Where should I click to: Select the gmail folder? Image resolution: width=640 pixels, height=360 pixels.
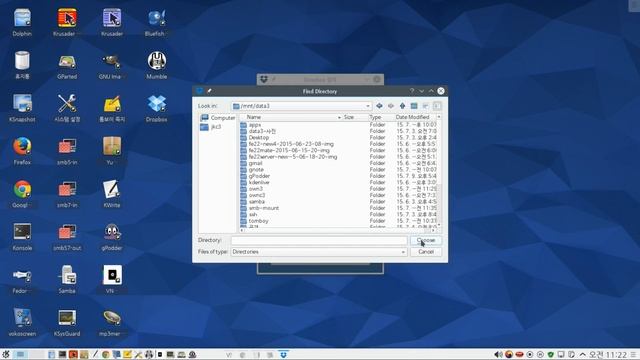251,163
